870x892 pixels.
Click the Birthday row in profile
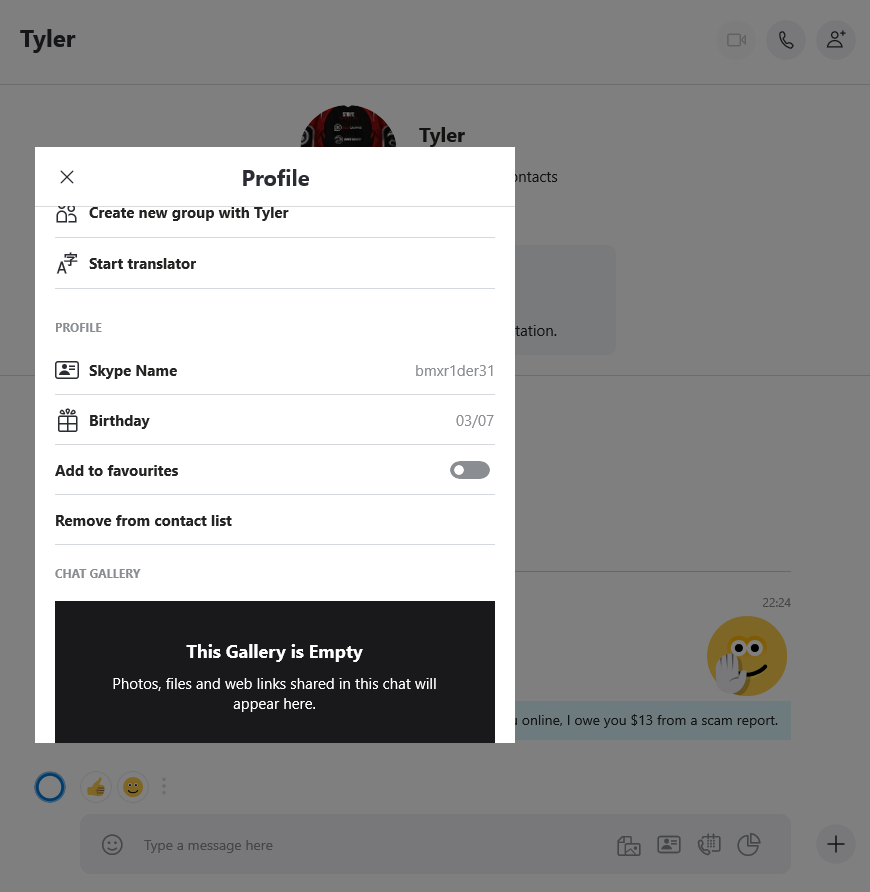(x=275, y=420)
